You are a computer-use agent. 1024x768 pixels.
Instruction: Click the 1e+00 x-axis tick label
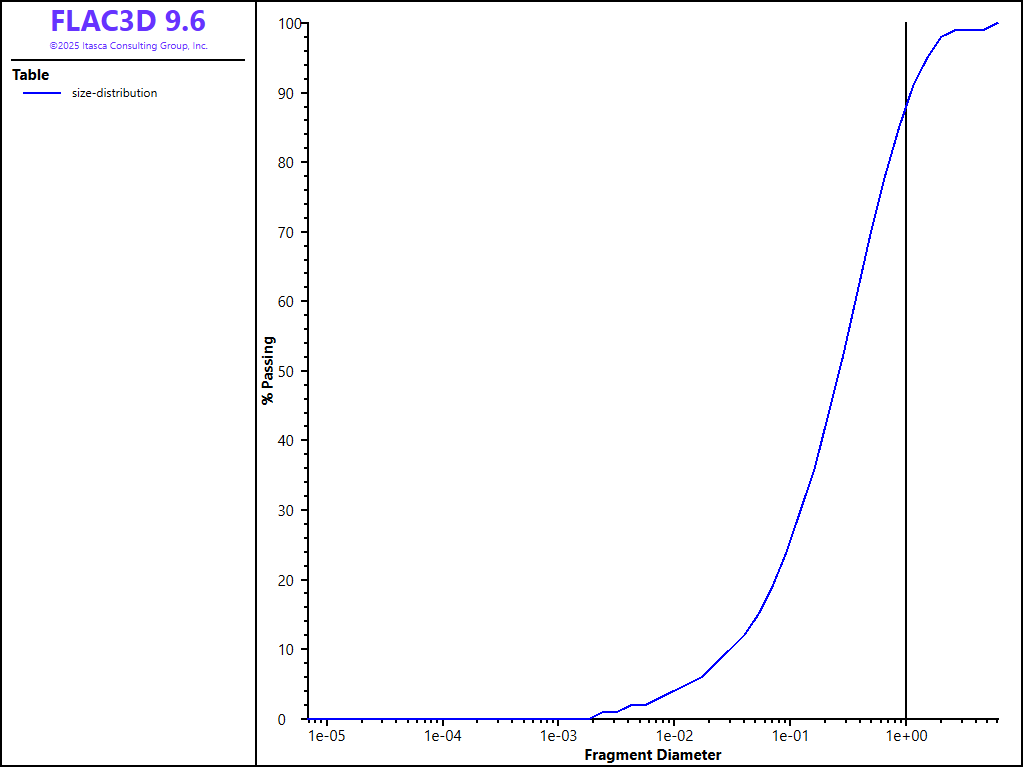coord(905,736)
